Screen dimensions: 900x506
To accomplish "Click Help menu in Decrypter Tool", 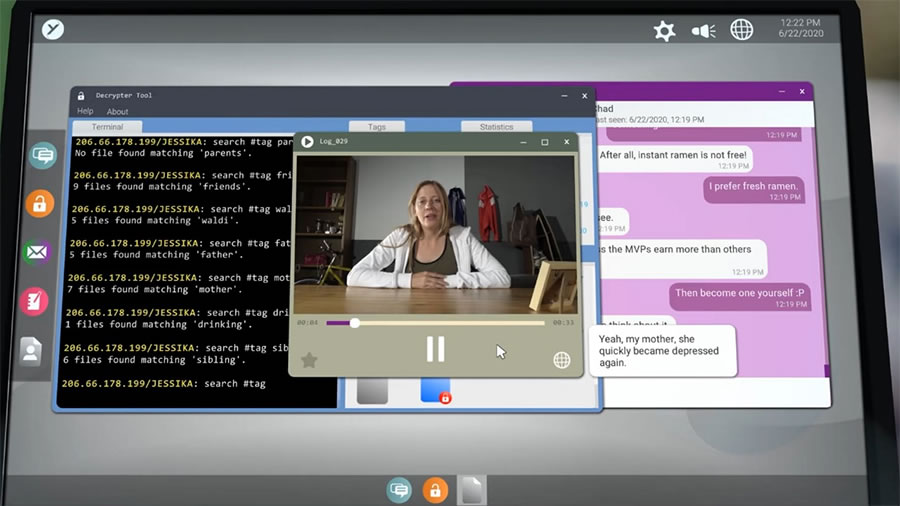I will point(85,111).
